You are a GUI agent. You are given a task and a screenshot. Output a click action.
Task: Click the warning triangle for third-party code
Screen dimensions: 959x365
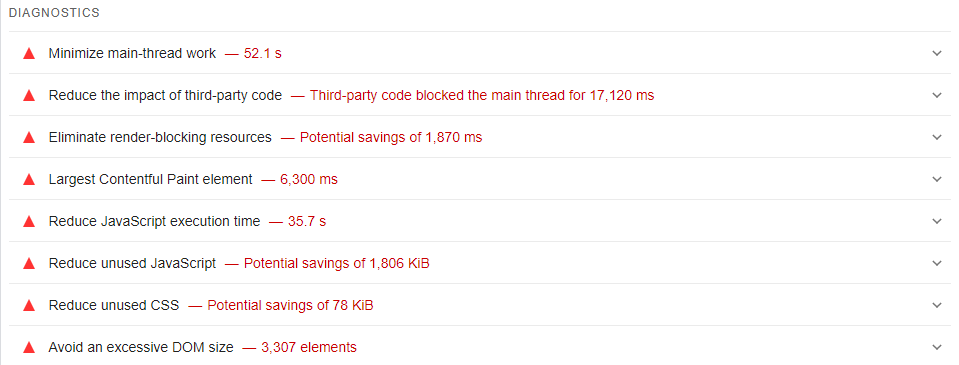[29, 95]
